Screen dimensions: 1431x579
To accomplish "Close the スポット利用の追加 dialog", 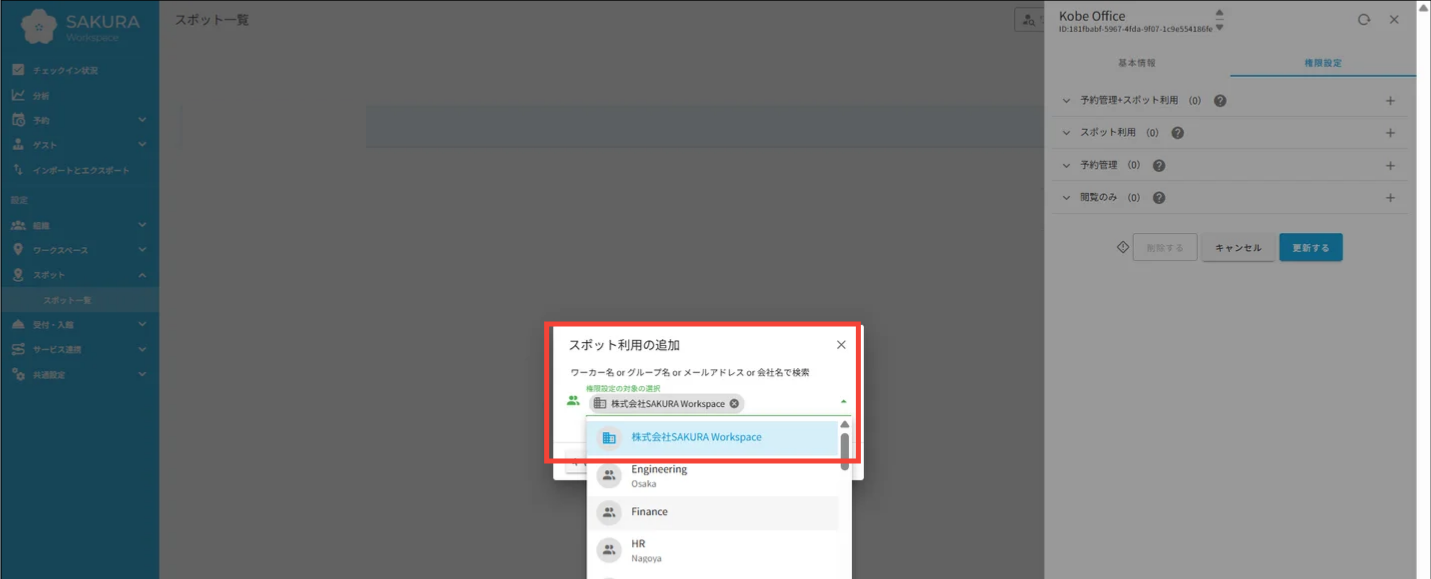I will pyautogui.click(x=841, y=345).
